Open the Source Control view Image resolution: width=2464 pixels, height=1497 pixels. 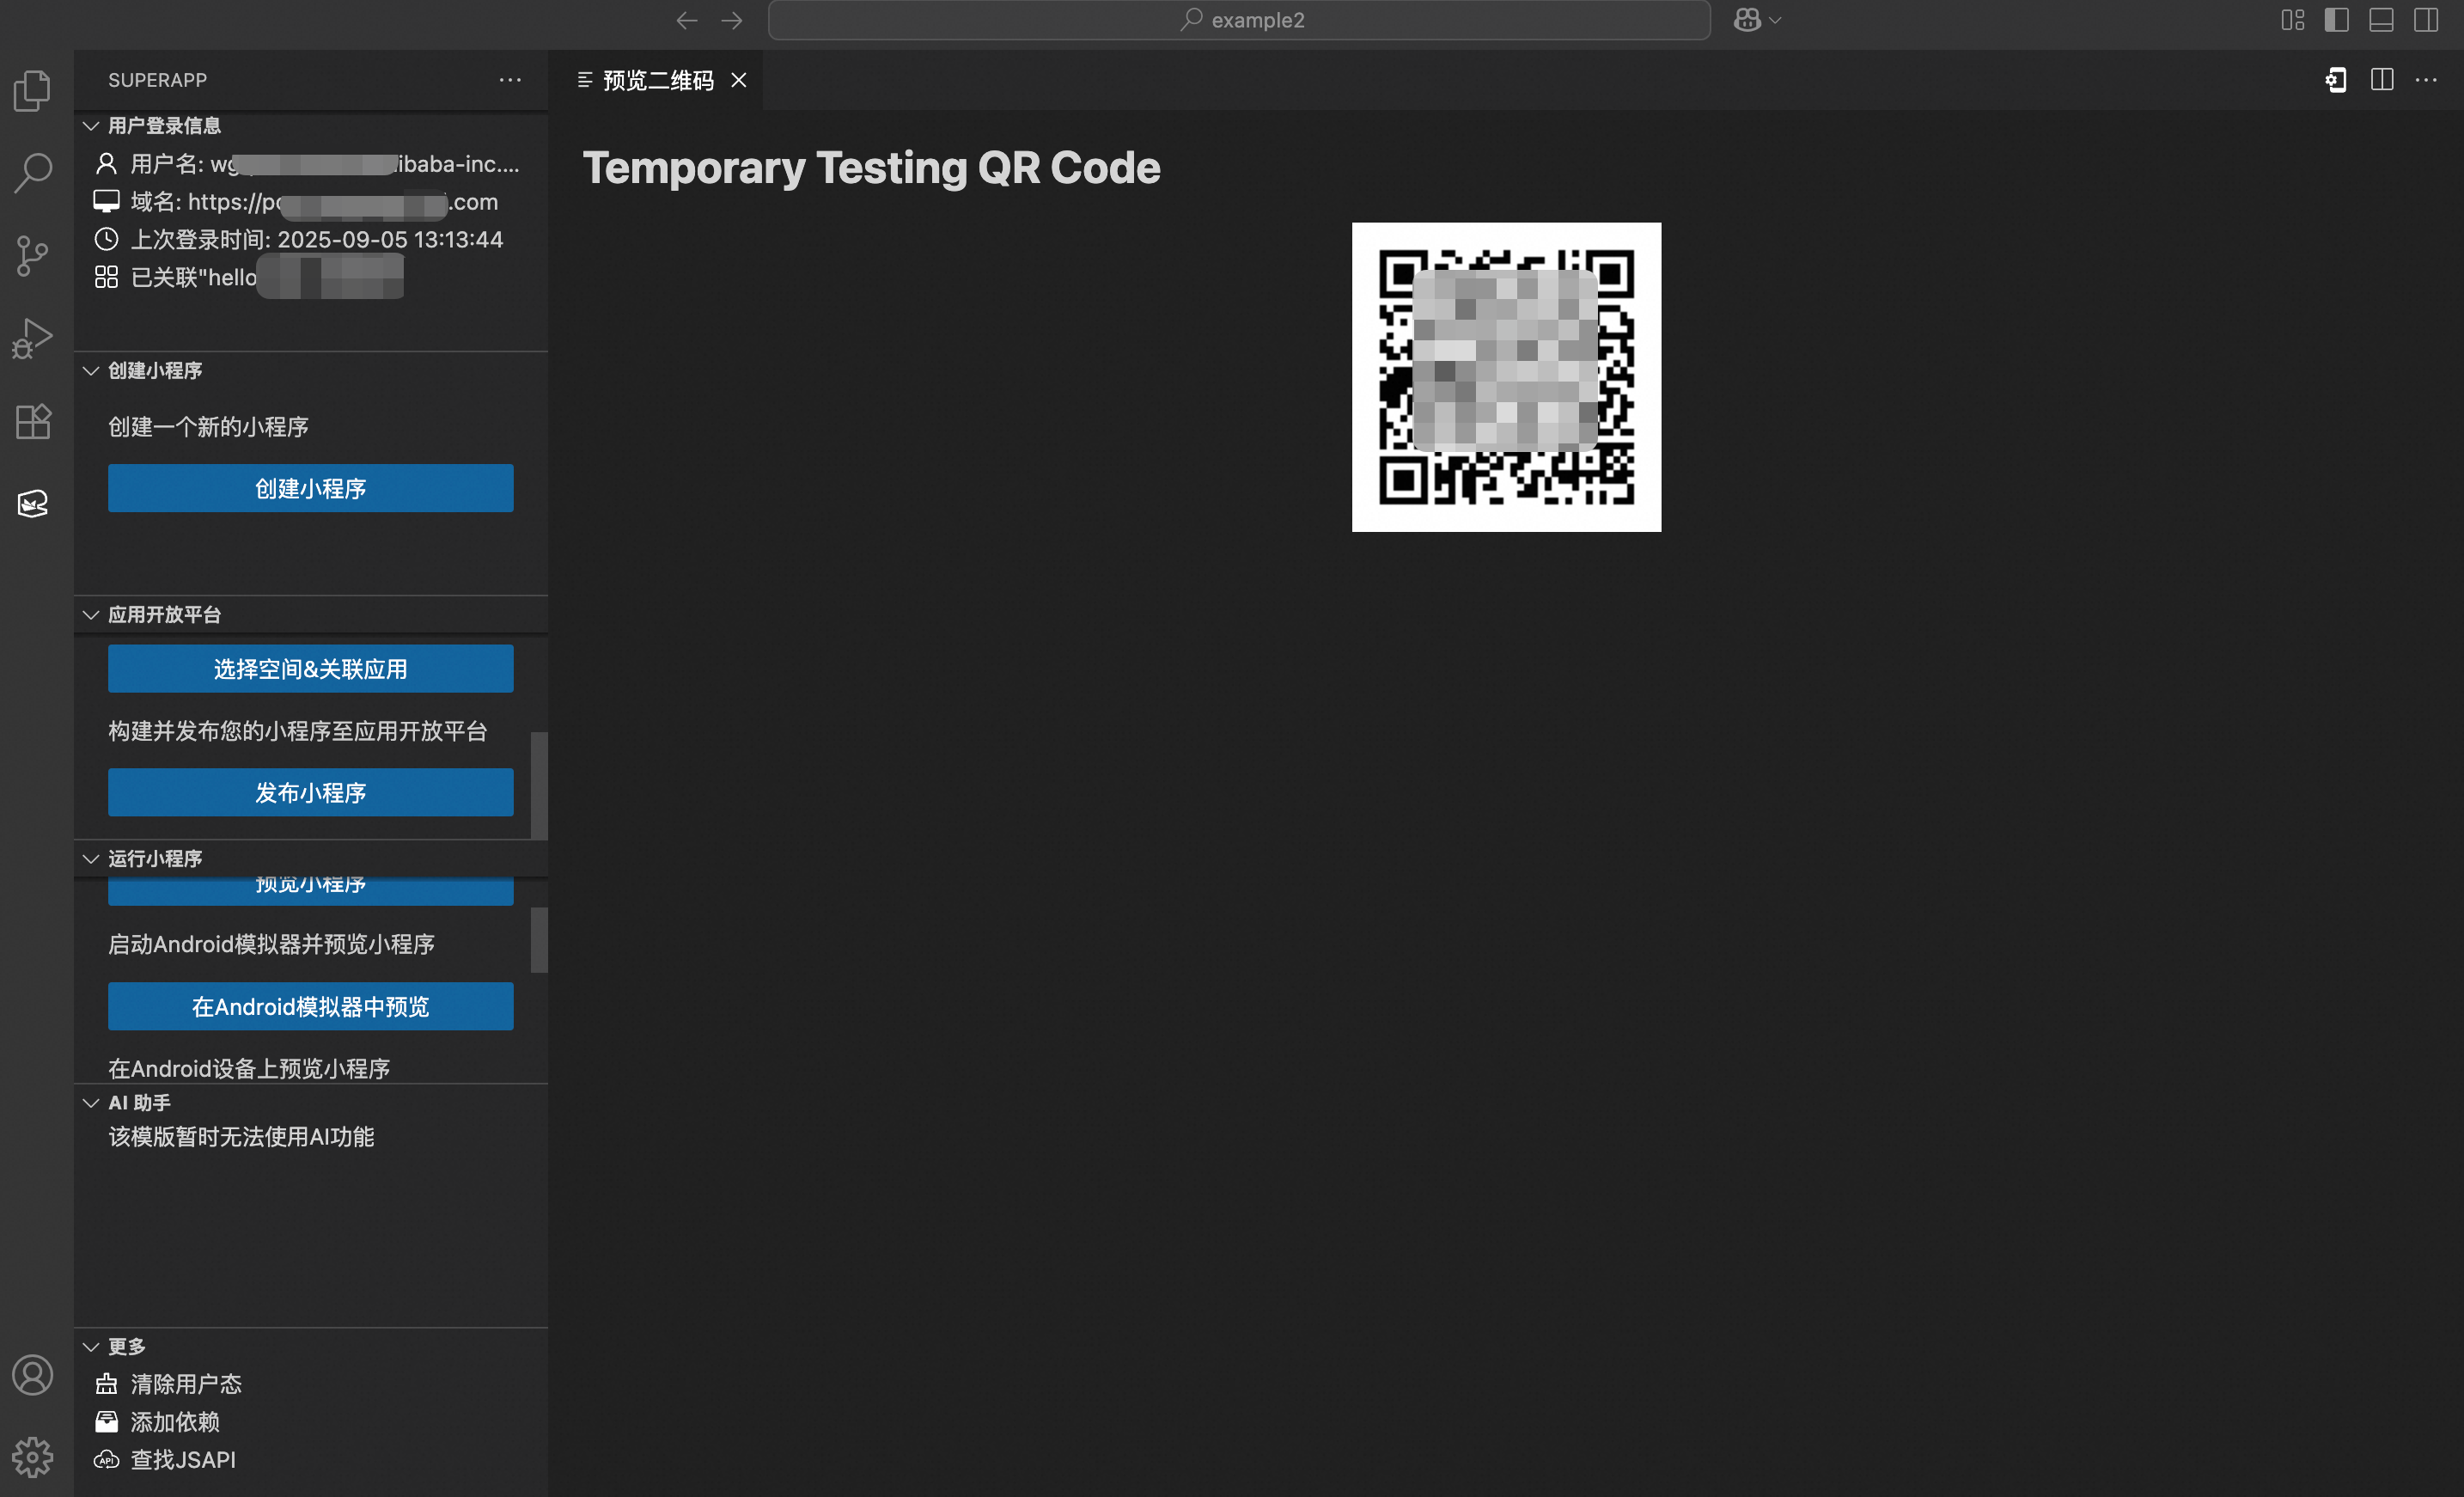point(32,256)
